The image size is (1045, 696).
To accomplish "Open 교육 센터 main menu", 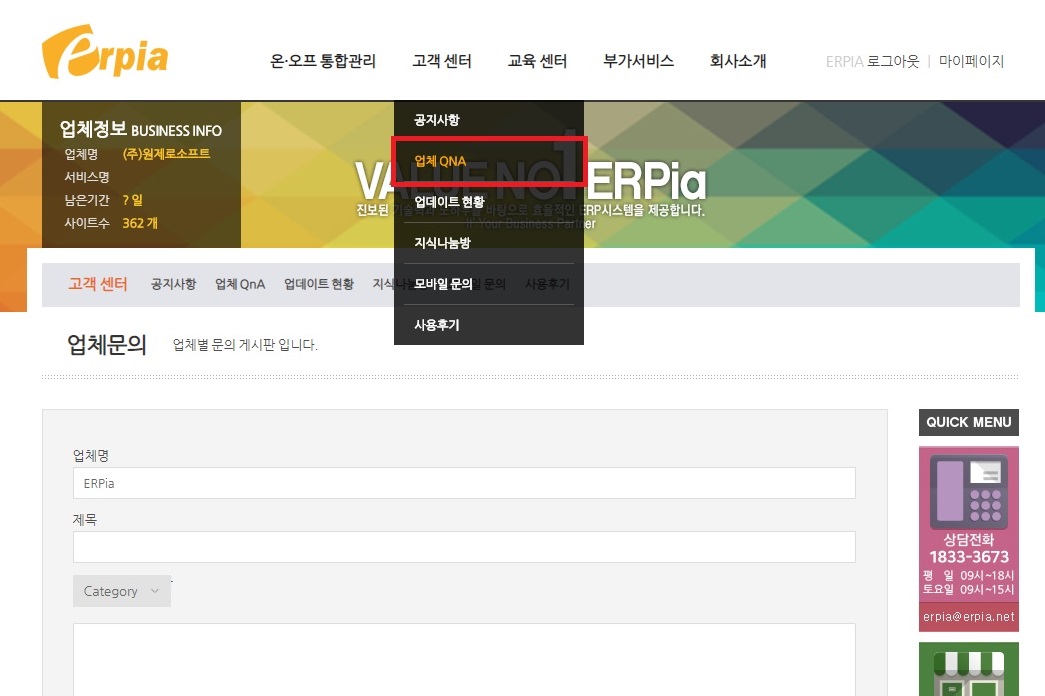I will (x=537, y=61).
